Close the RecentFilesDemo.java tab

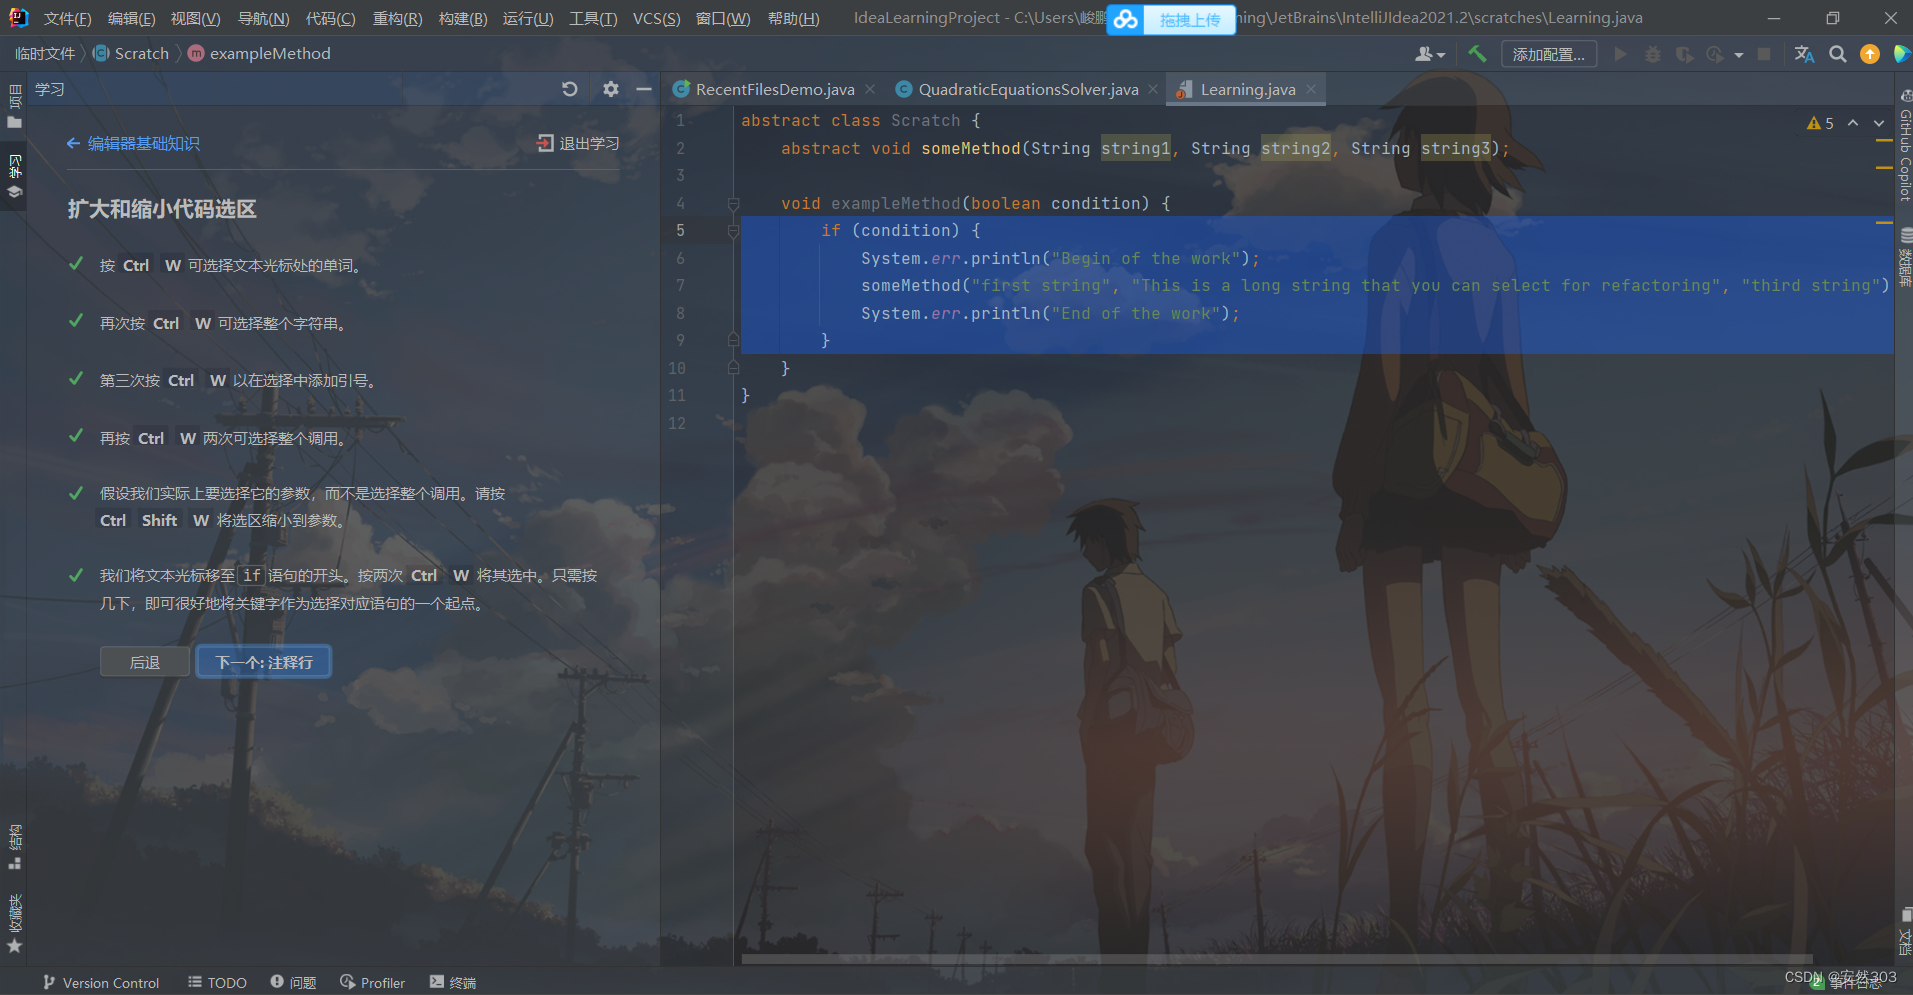tap(870, 89)
